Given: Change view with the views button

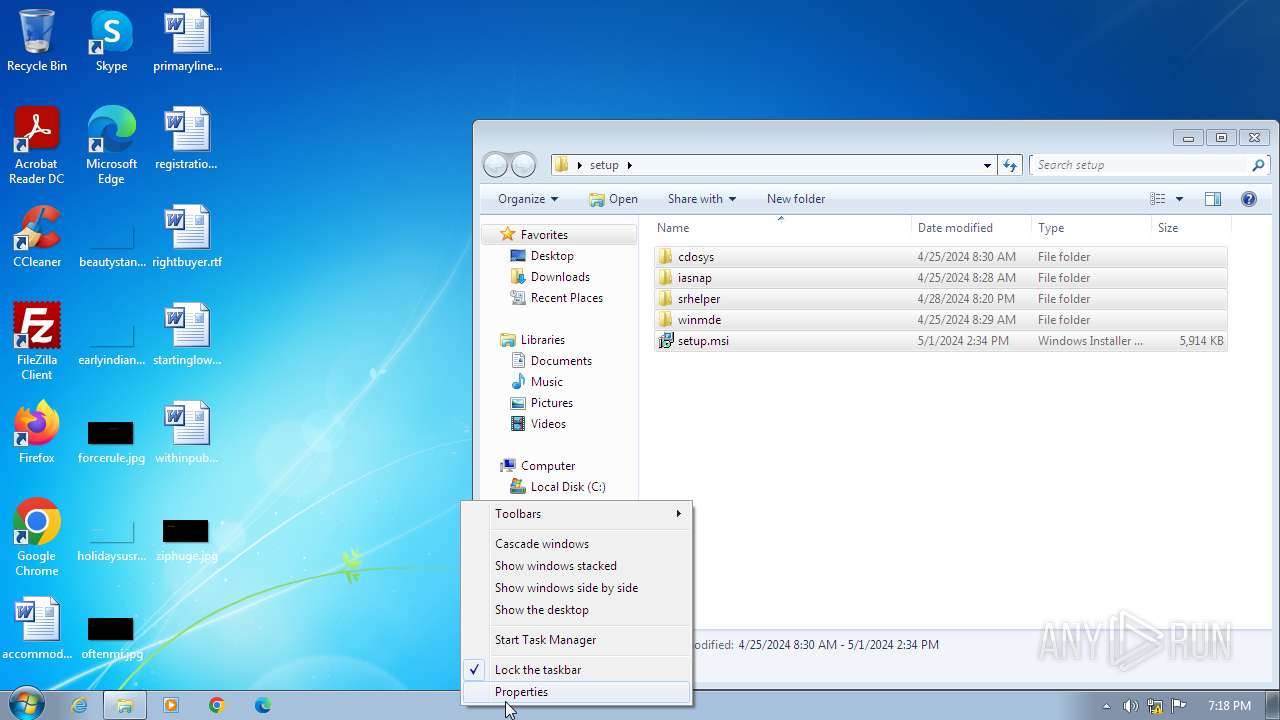Looking at the screenshot, I should [x=1158, y=199].
